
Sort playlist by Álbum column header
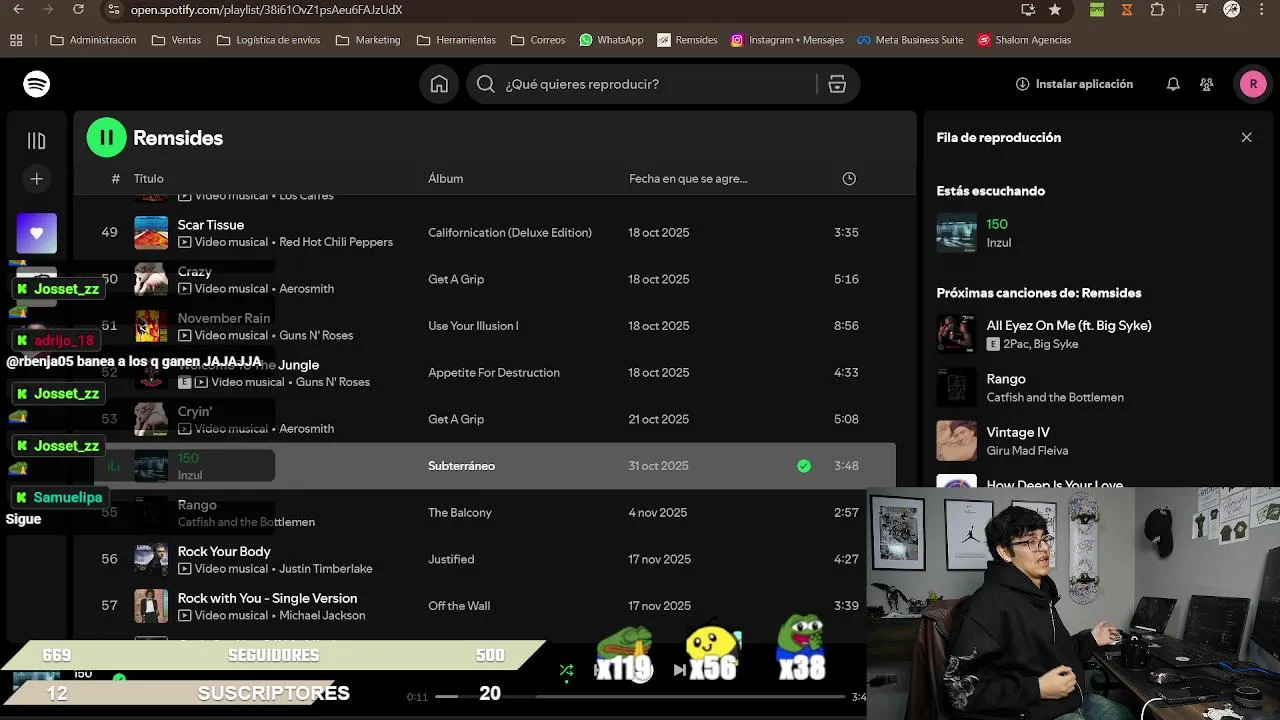[x=446, y=179]
